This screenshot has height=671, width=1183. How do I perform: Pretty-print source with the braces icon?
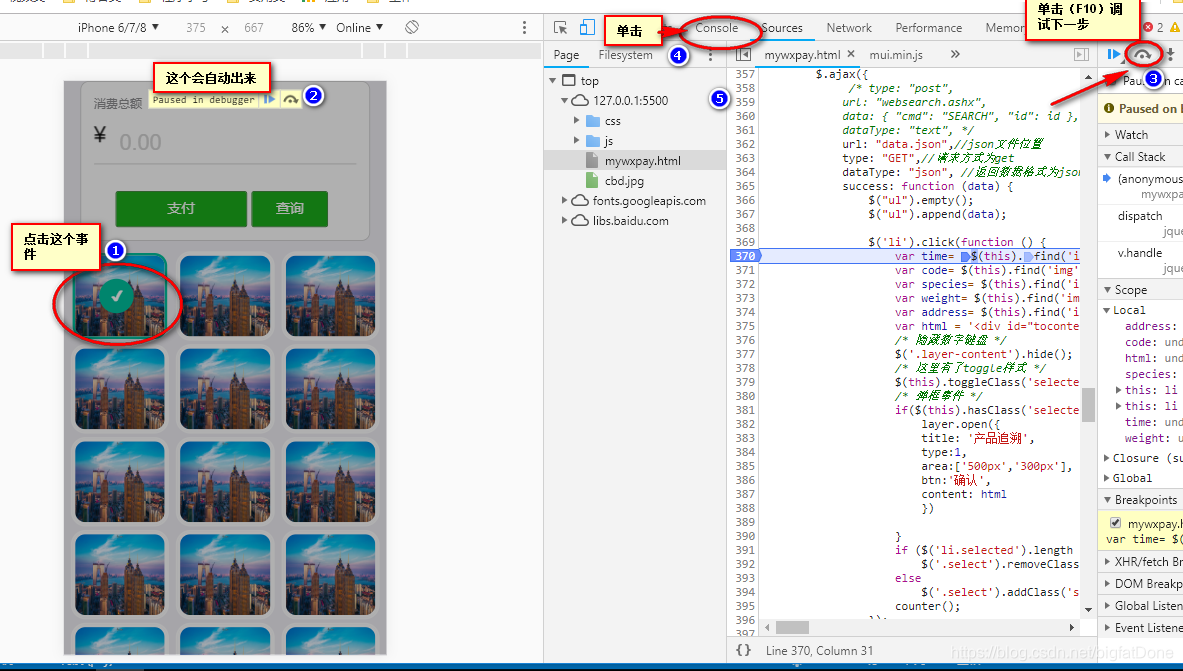click(x=743, y=650)
